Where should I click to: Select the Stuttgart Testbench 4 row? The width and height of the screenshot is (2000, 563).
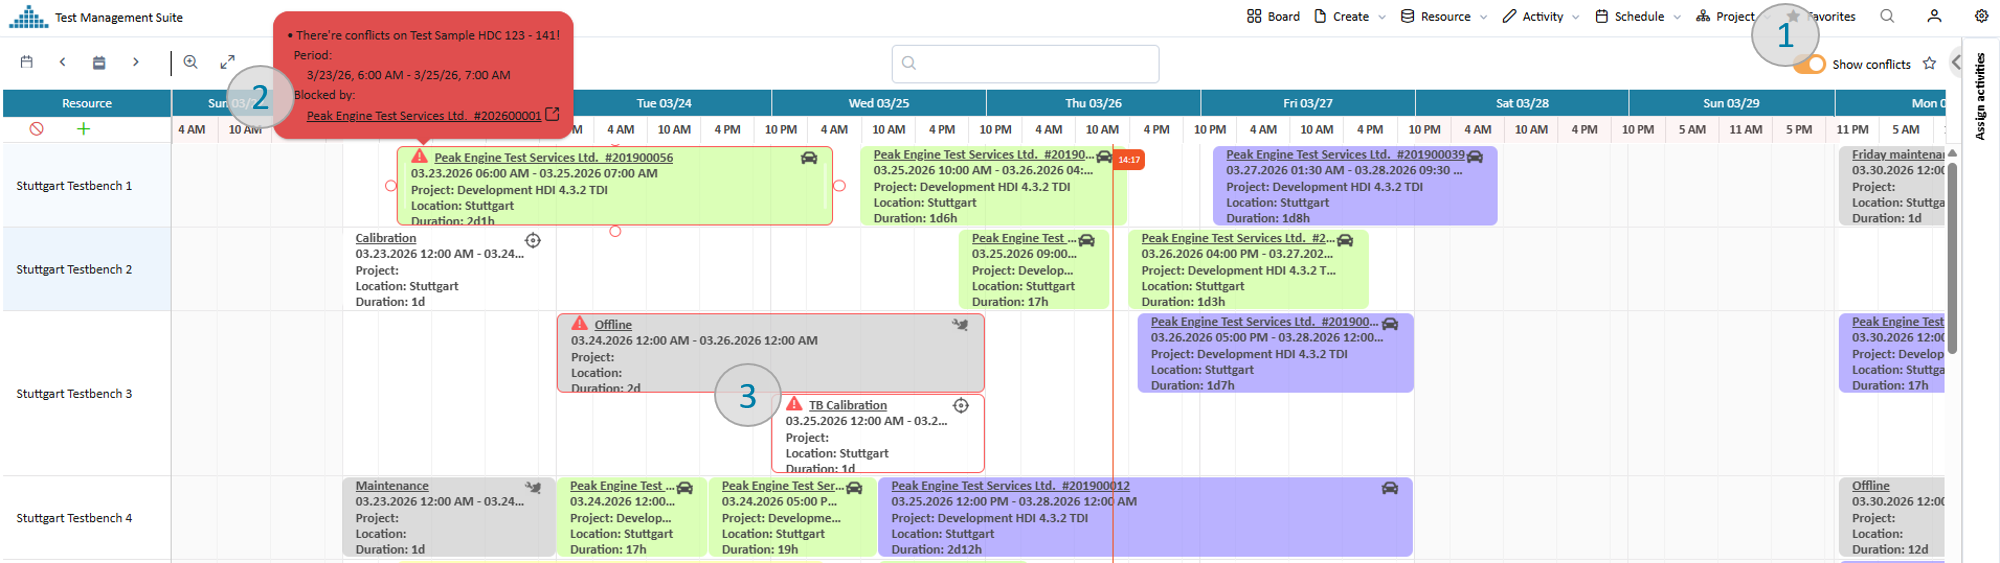[x=87, y=518]
